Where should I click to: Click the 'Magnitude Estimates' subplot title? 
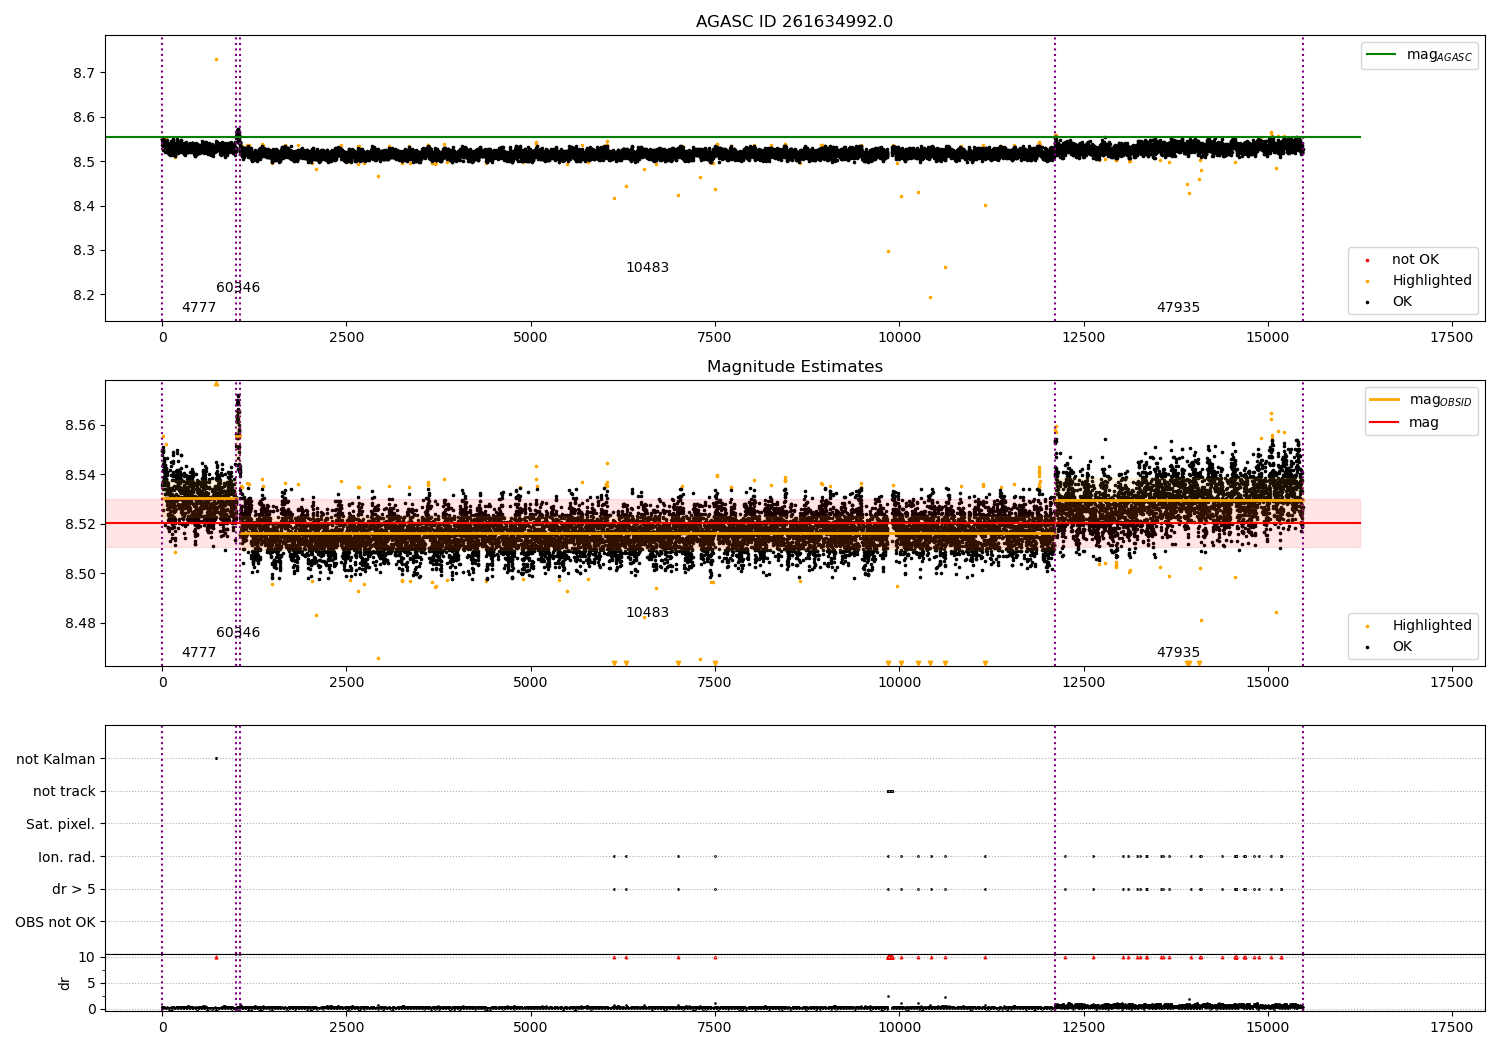(x=794, y=367)
